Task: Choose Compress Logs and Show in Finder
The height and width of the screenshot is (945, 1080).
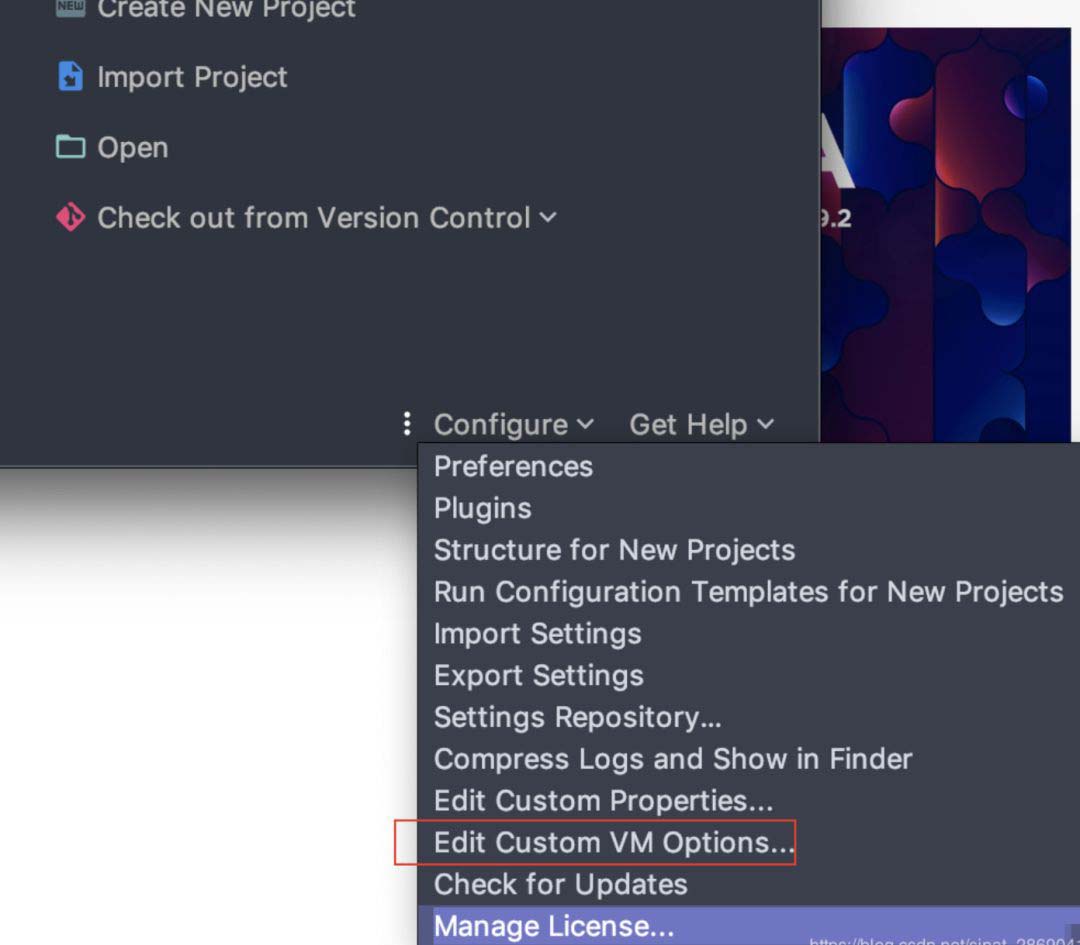Action: [672, 759]
